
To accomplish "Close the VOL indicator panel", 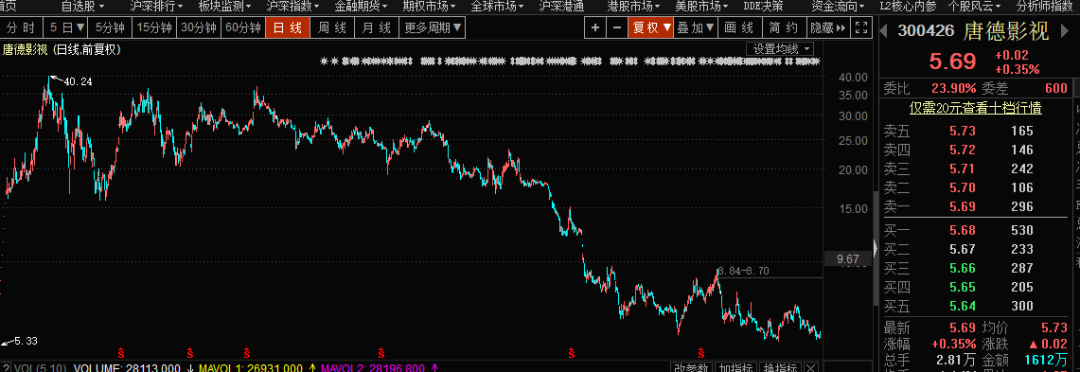I will coord(811,368).
